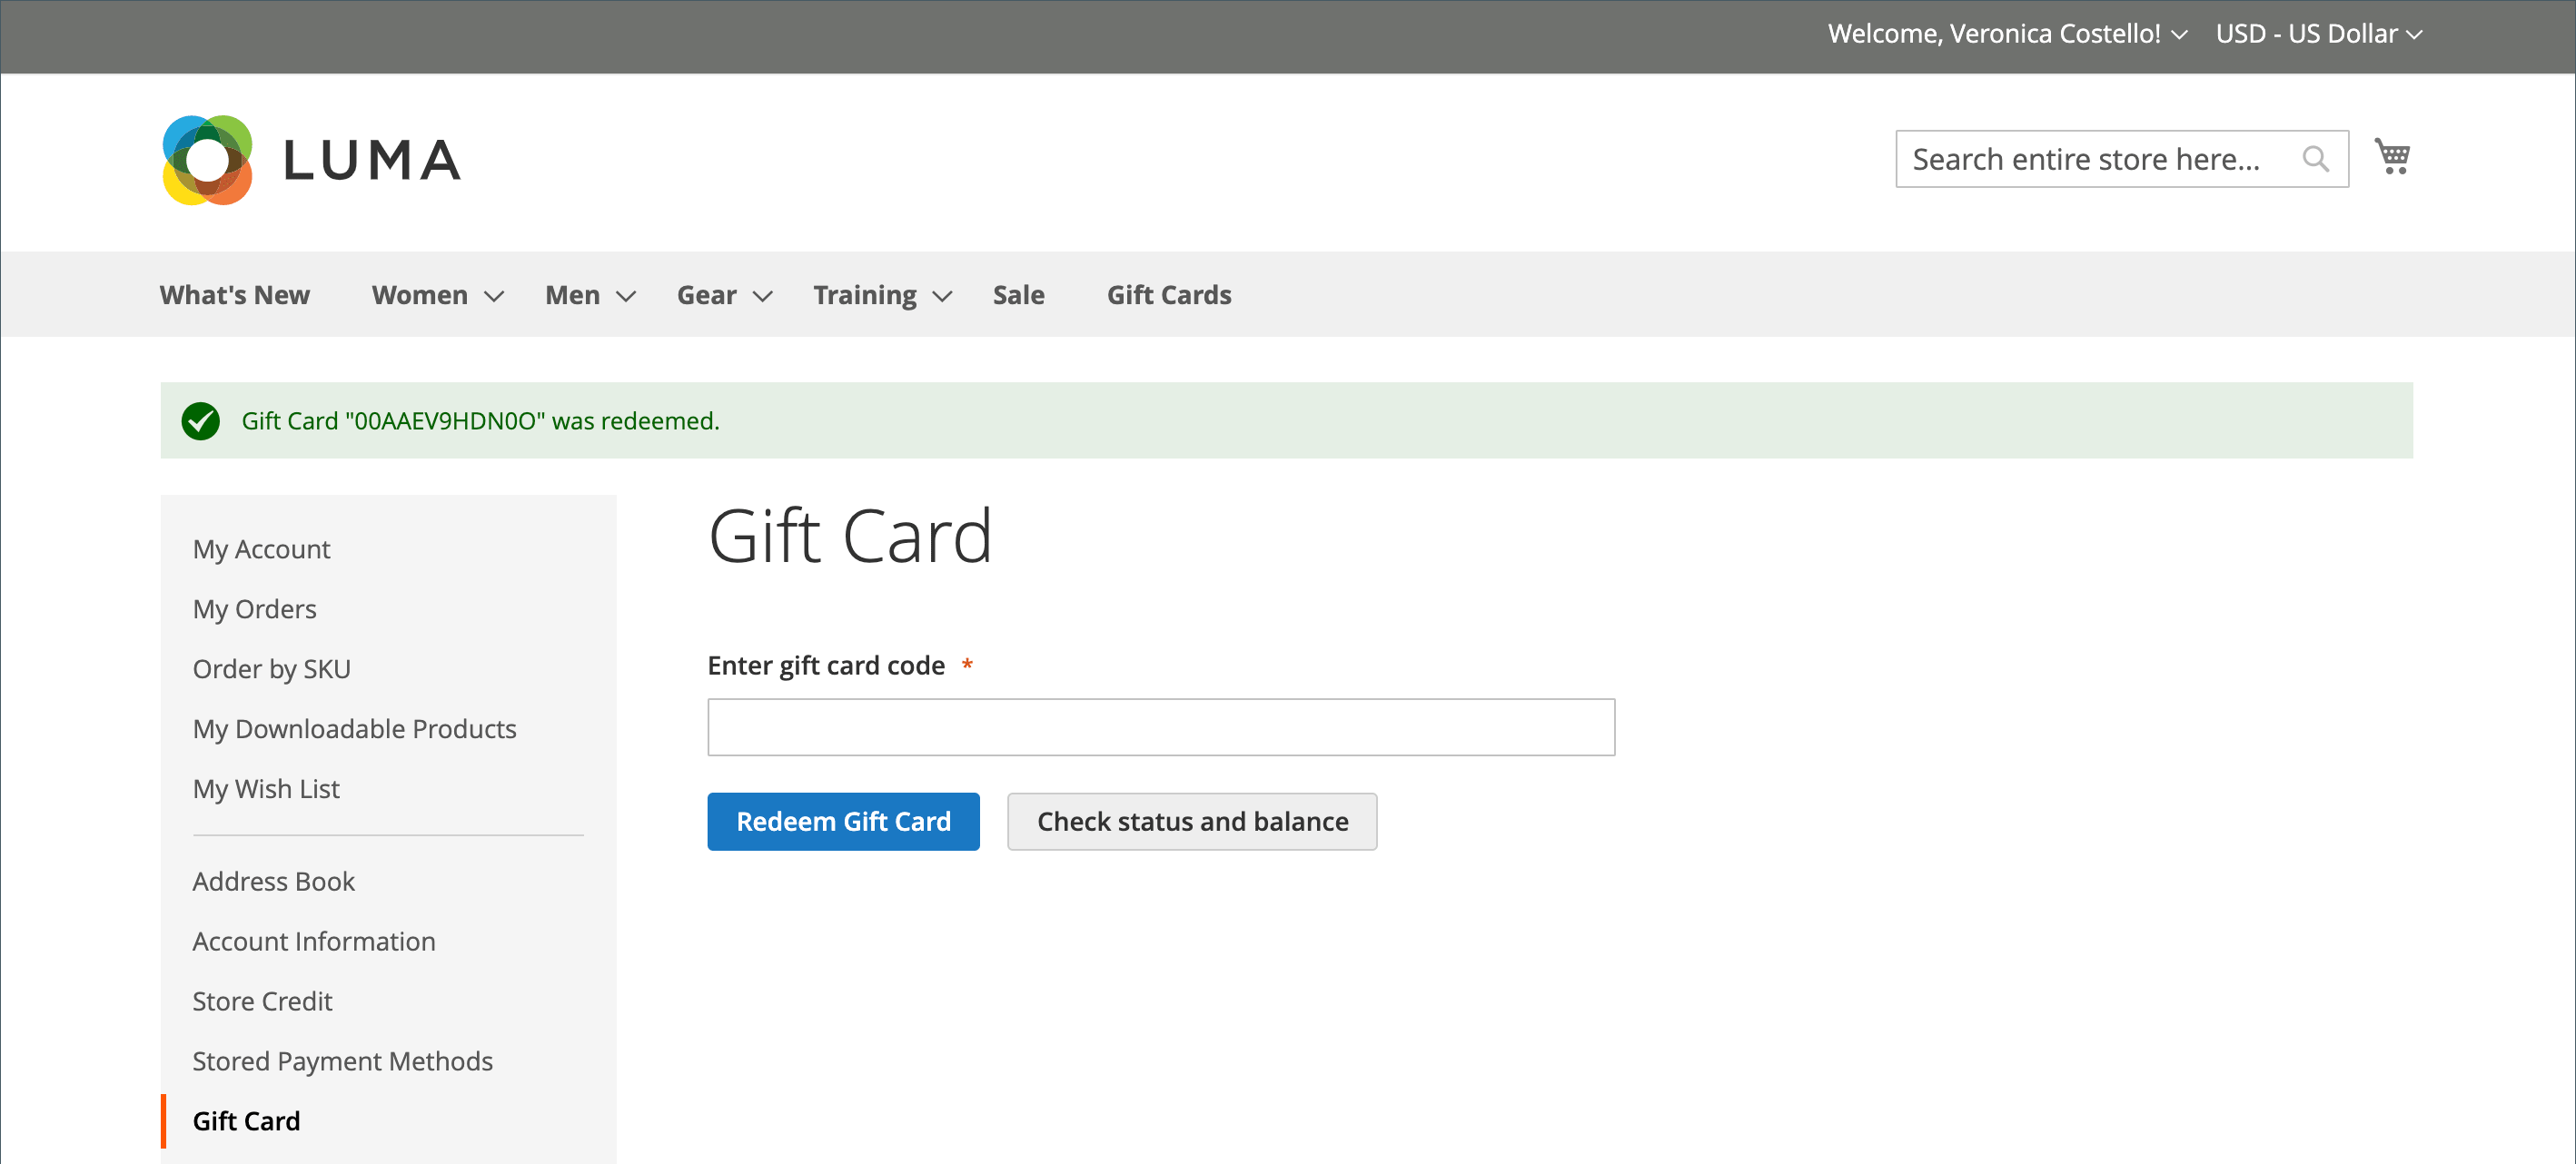Image resolution: width=2576 pixels, height=1164 pixels.
Task: Go to Store Credit sidebar link
Action: 262,1001
